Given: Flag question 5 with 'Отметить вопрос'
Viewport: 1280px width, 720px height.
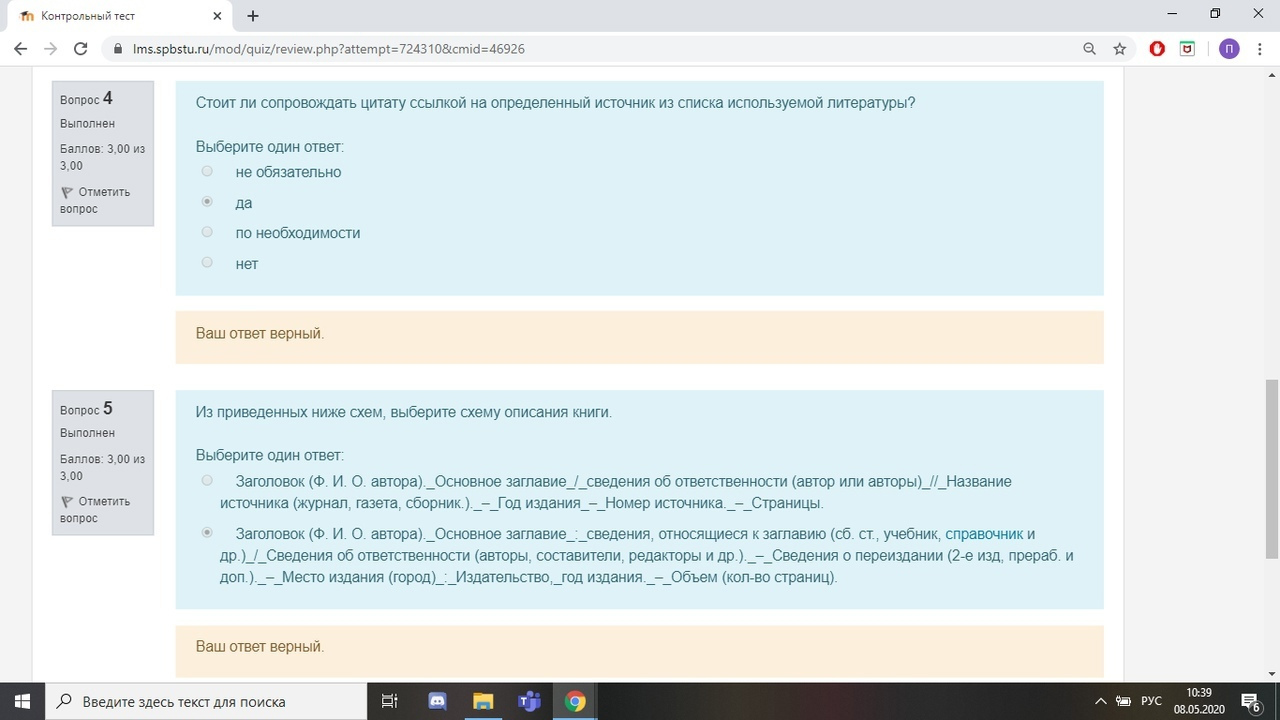Looking at the screenshot, I should 95,510.
